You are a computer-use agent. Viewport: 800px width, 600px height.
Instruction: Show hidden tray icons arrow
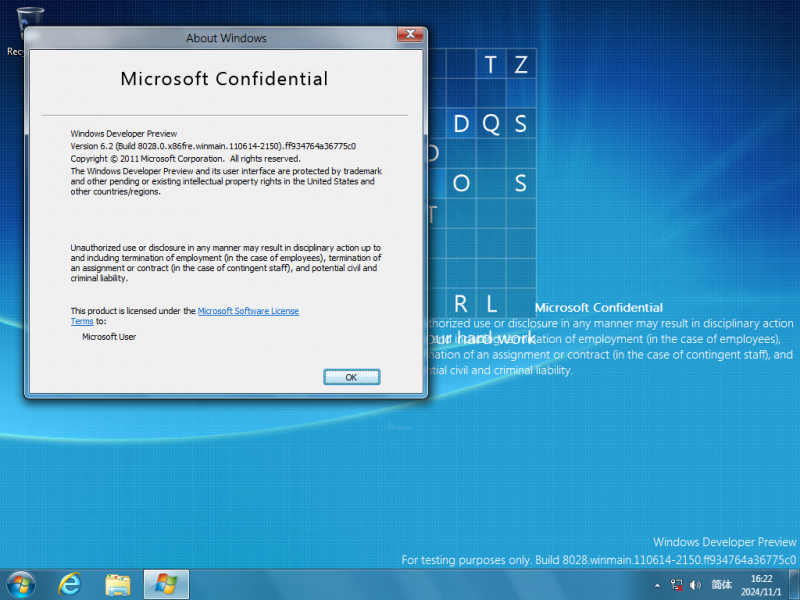coord(657,585)
